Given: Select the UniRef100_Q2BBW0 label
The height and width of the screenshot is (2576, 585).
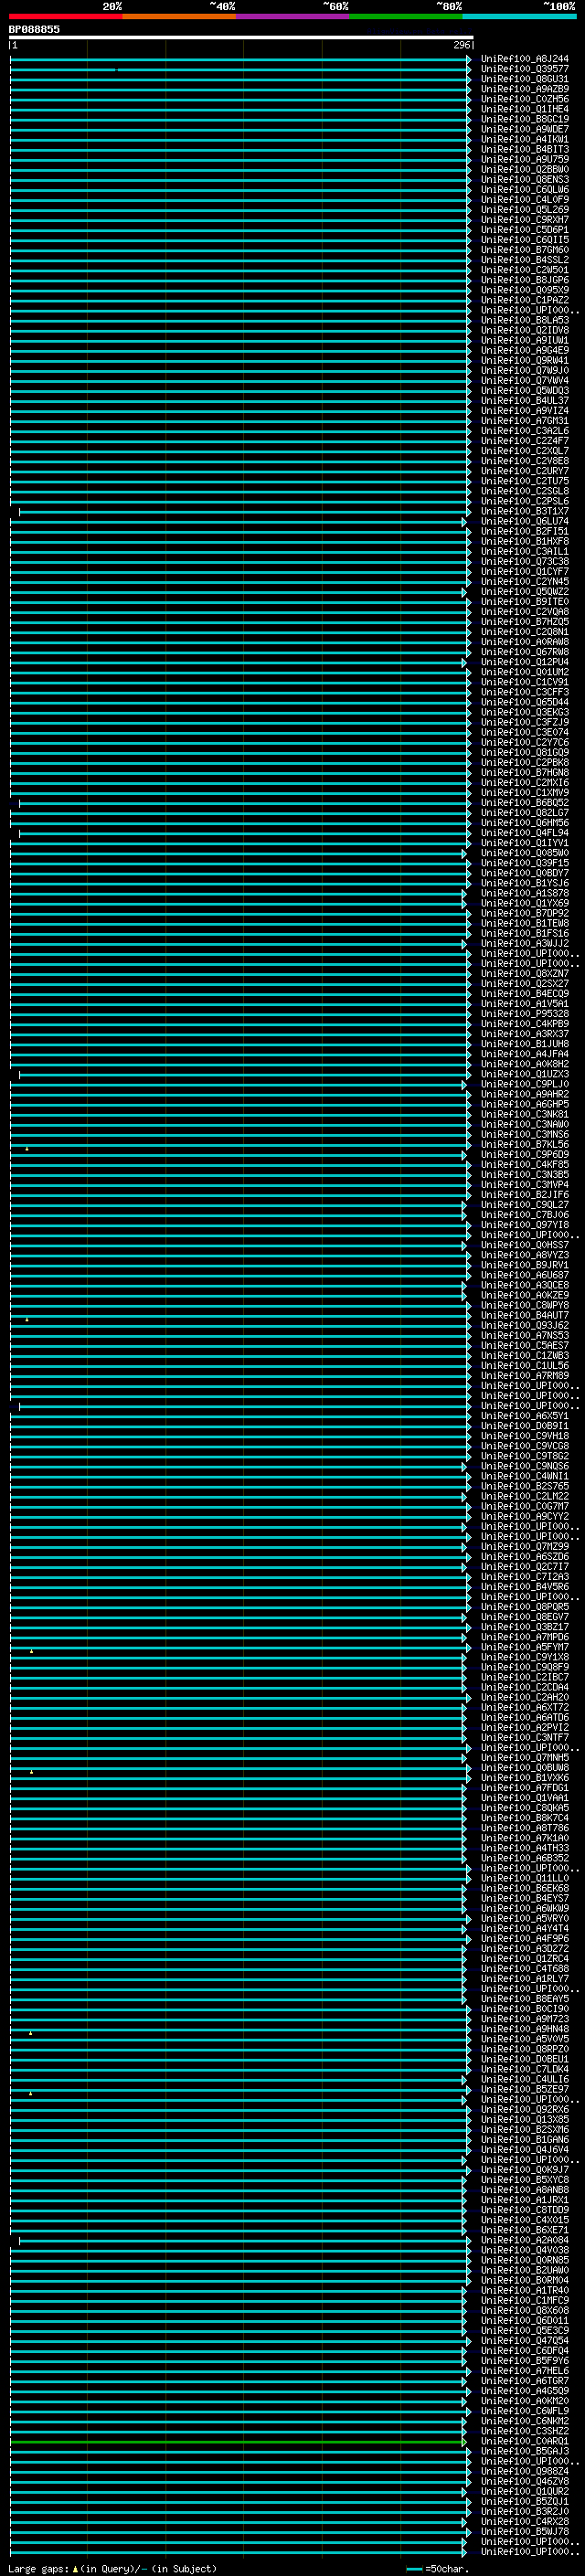Looking at the screenshot, I should (524, 169).
